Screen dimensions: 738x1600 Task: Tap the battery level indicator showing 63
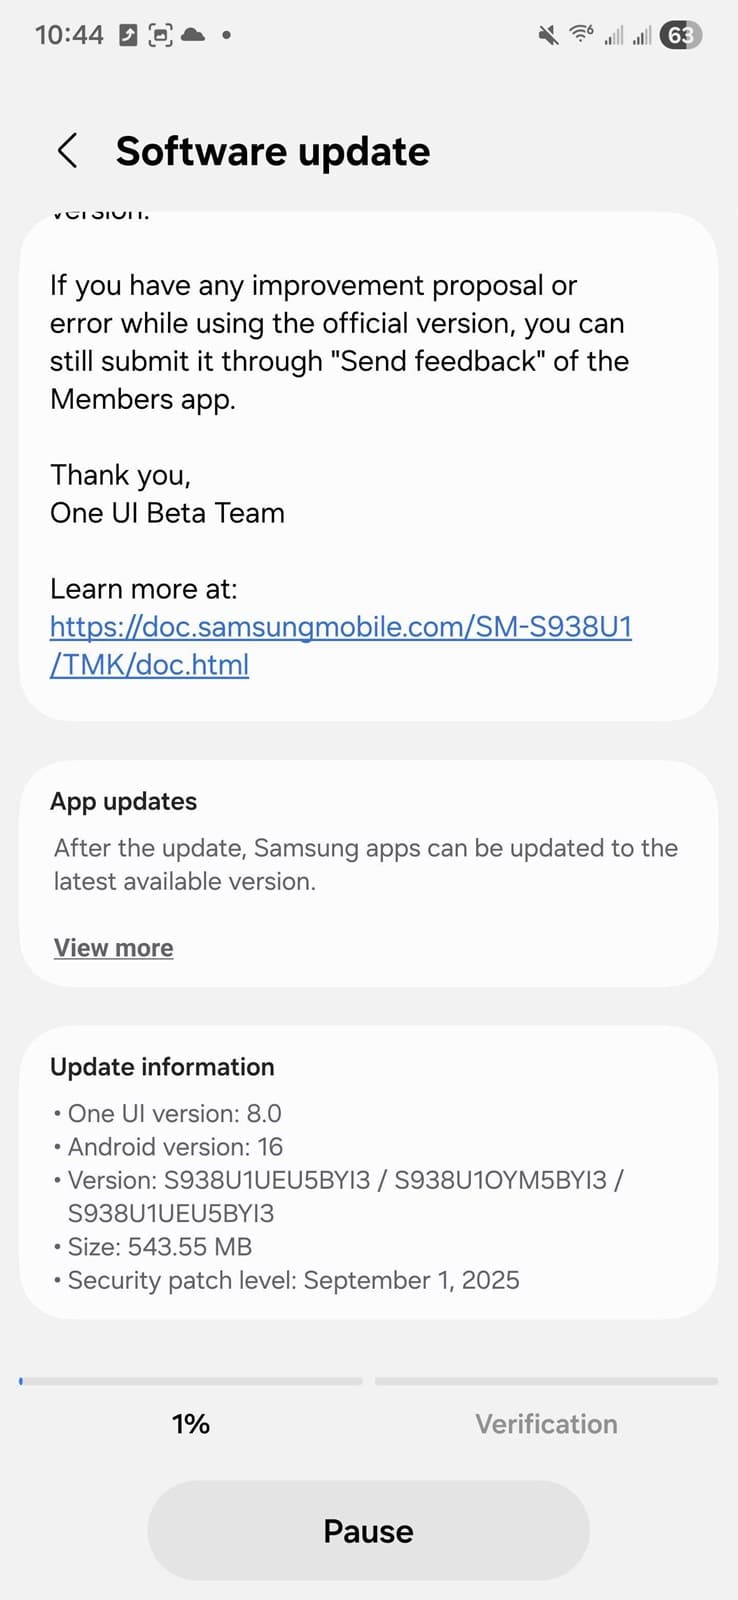tap(680, 35)
